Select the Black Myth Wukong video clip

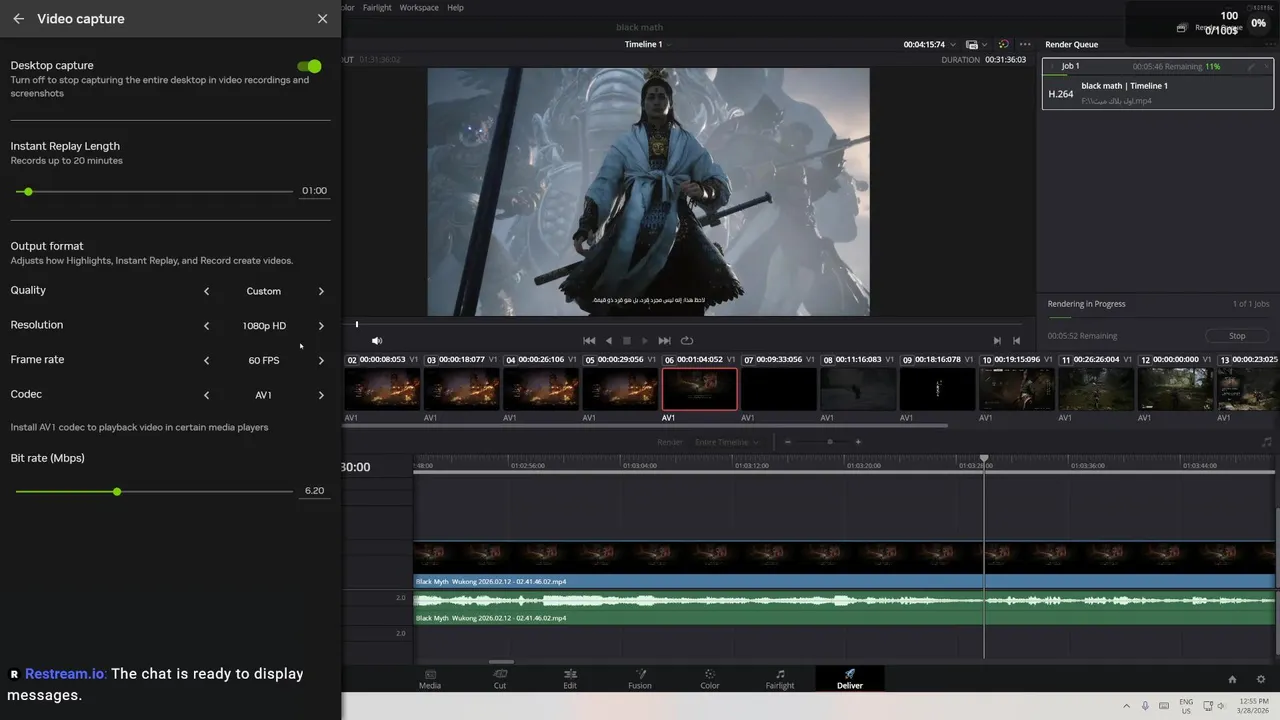844,565
